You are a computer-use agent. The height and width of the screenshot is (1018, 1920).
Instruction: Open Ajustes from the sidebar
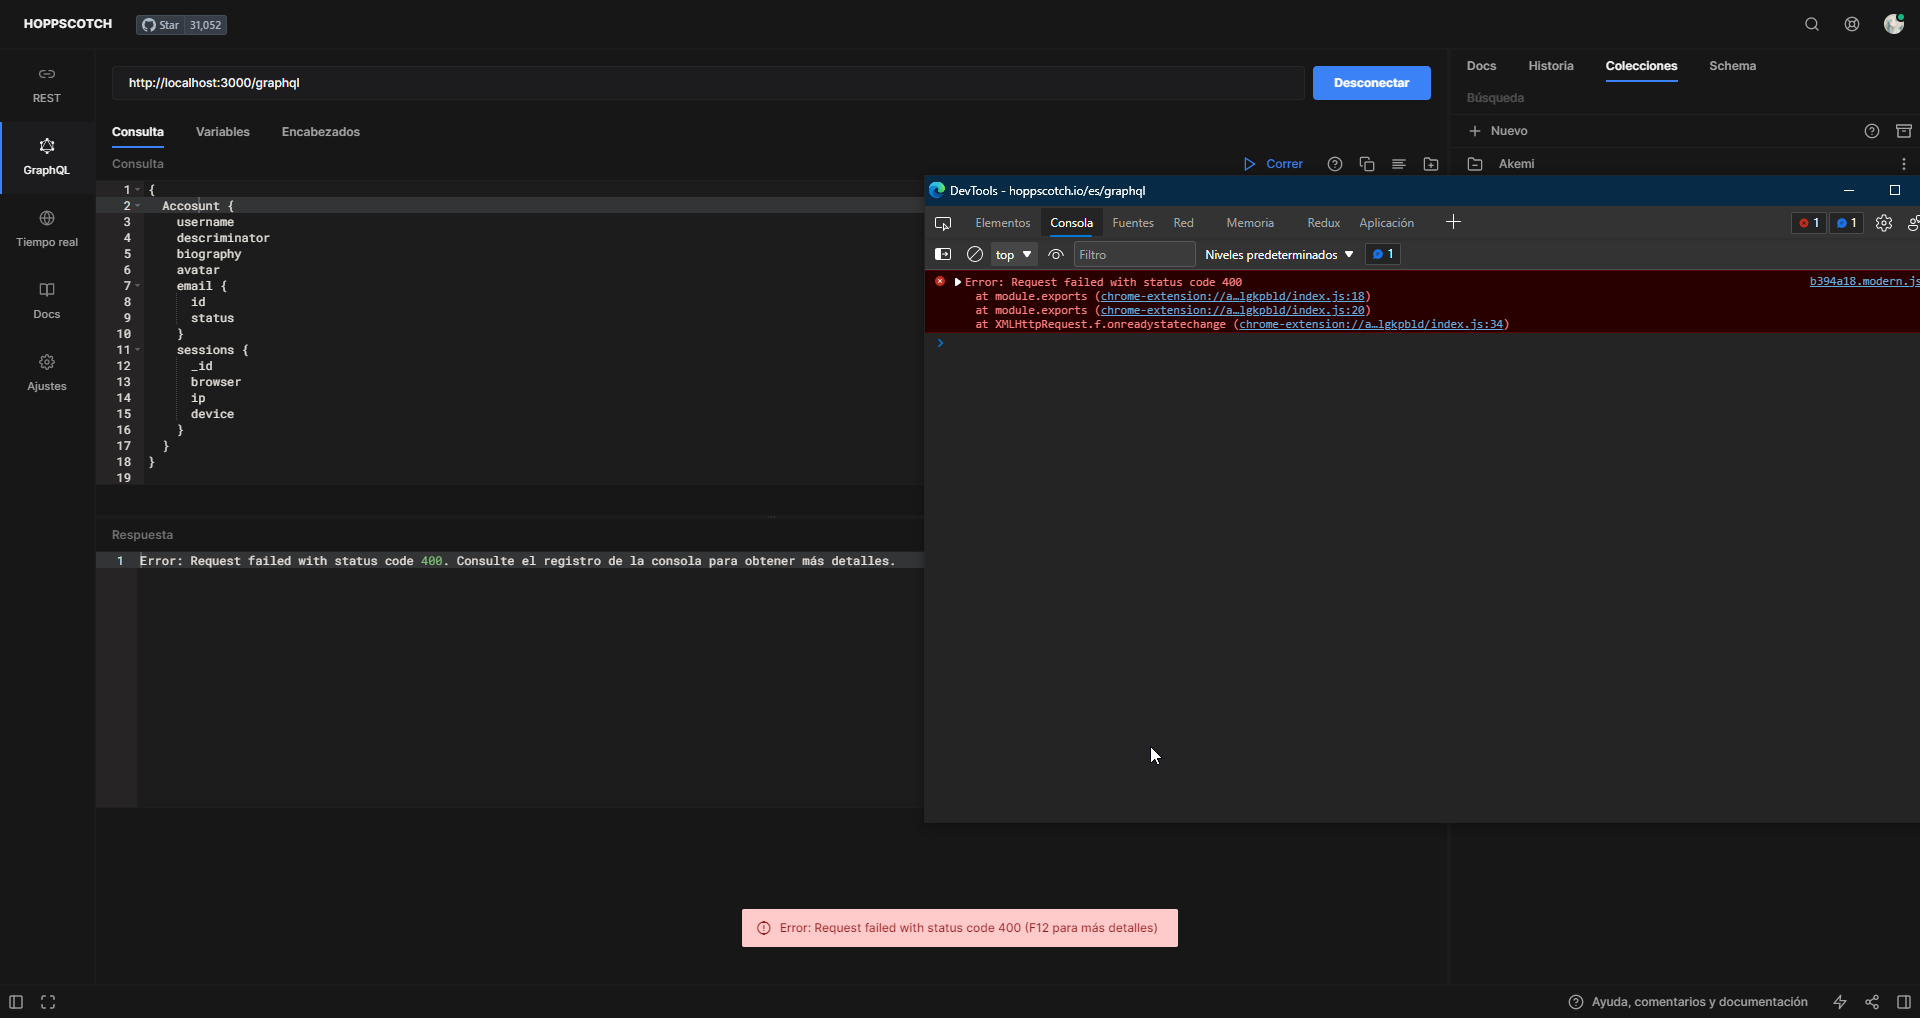click(x=46, y=372)
